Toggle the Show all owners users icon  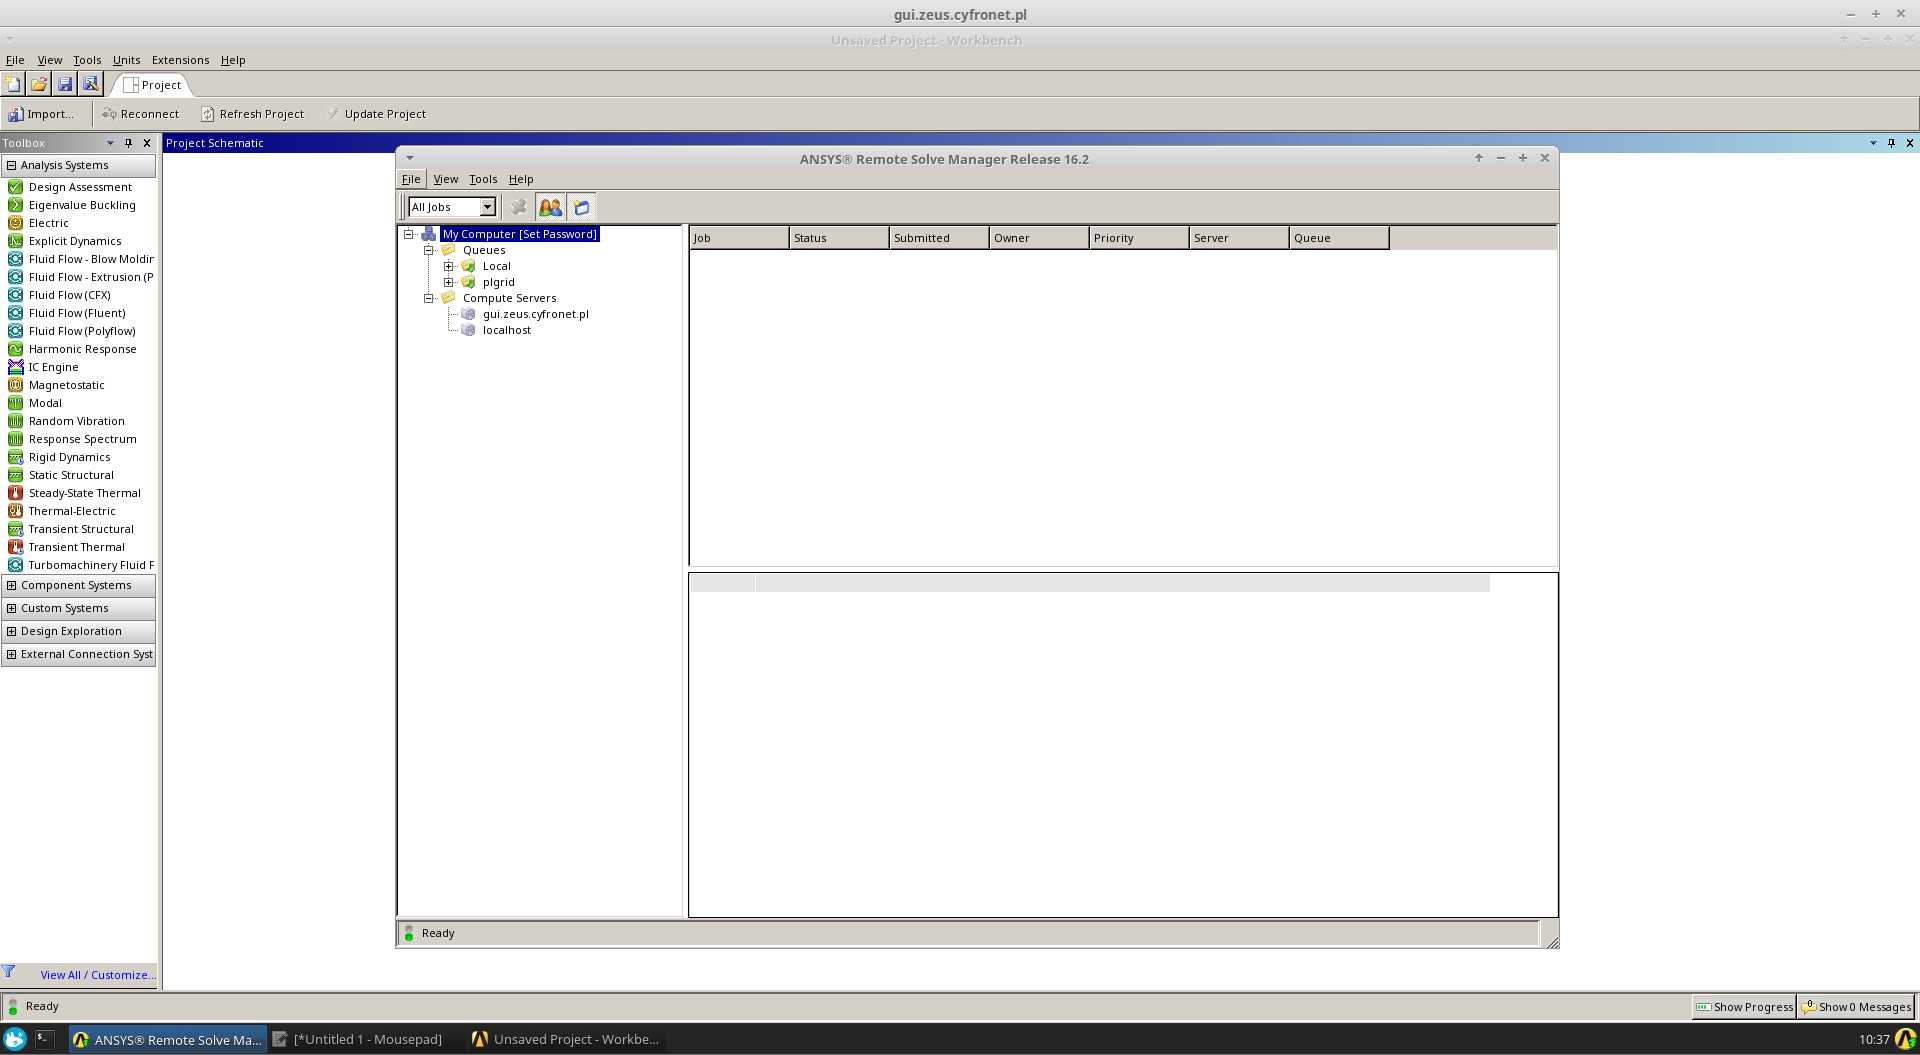click(550, 207)
